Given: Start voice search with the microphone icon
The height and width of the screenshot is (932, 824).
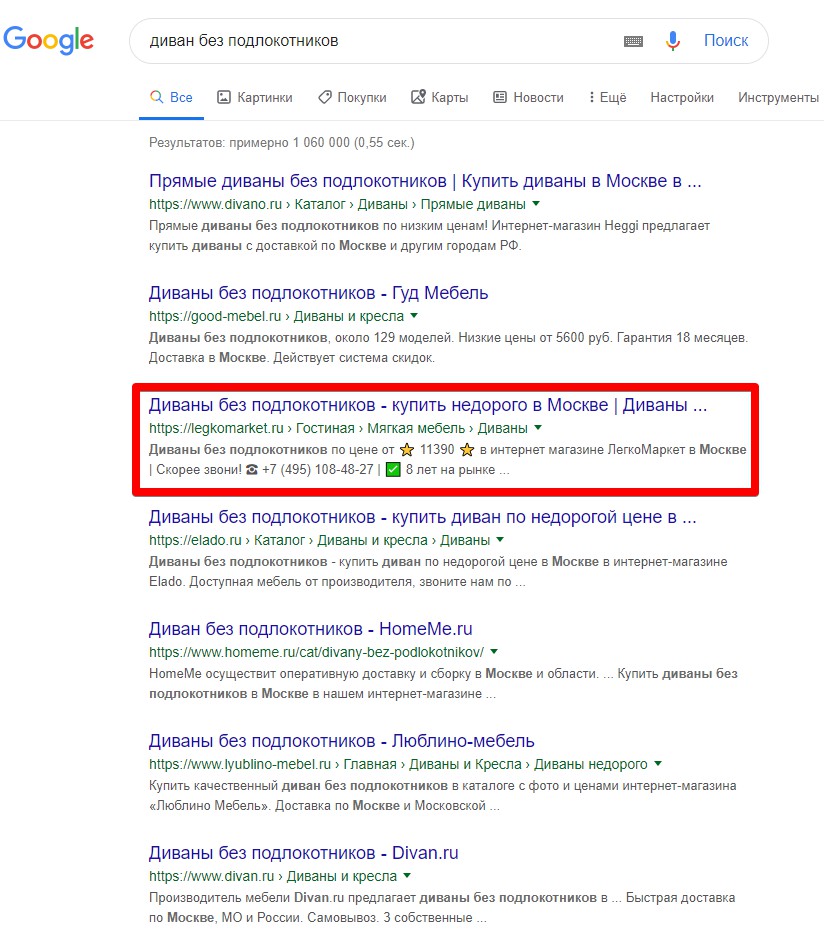Looking at the screenshot, I should click(x=672, y=41).
